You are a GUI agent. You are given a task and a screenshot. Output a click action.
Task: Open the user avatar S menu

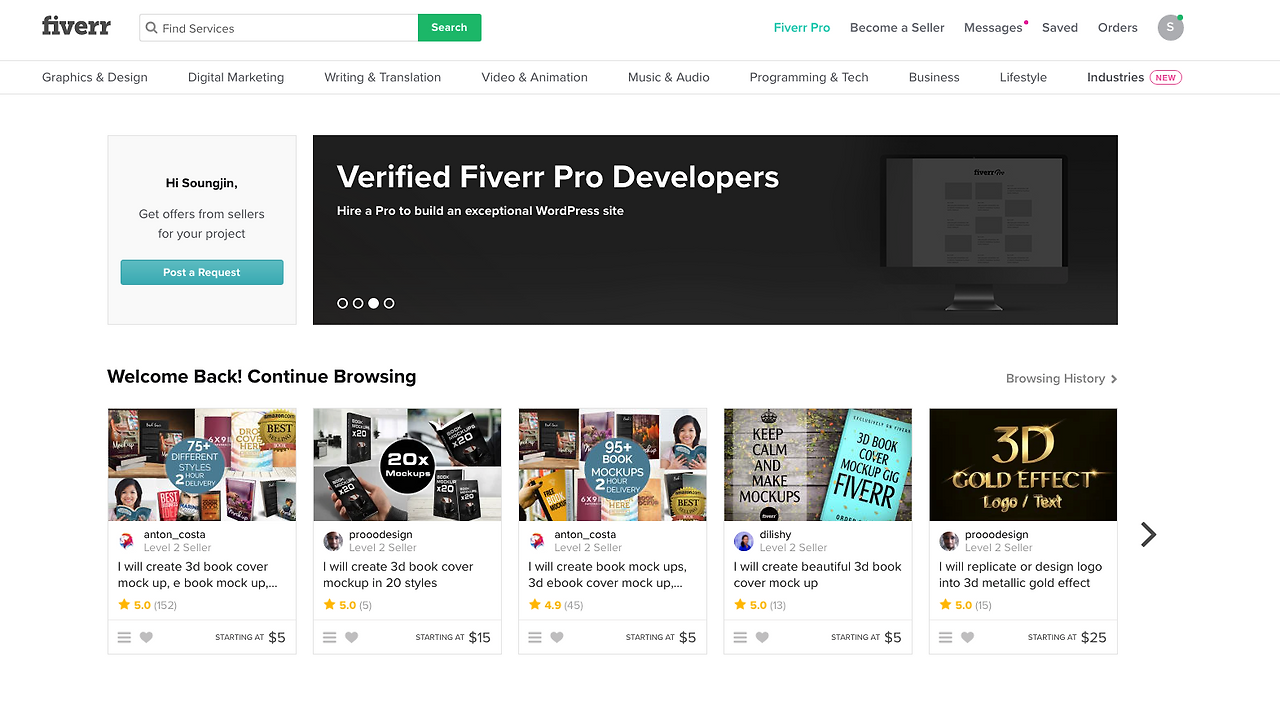coord(1170,28)
